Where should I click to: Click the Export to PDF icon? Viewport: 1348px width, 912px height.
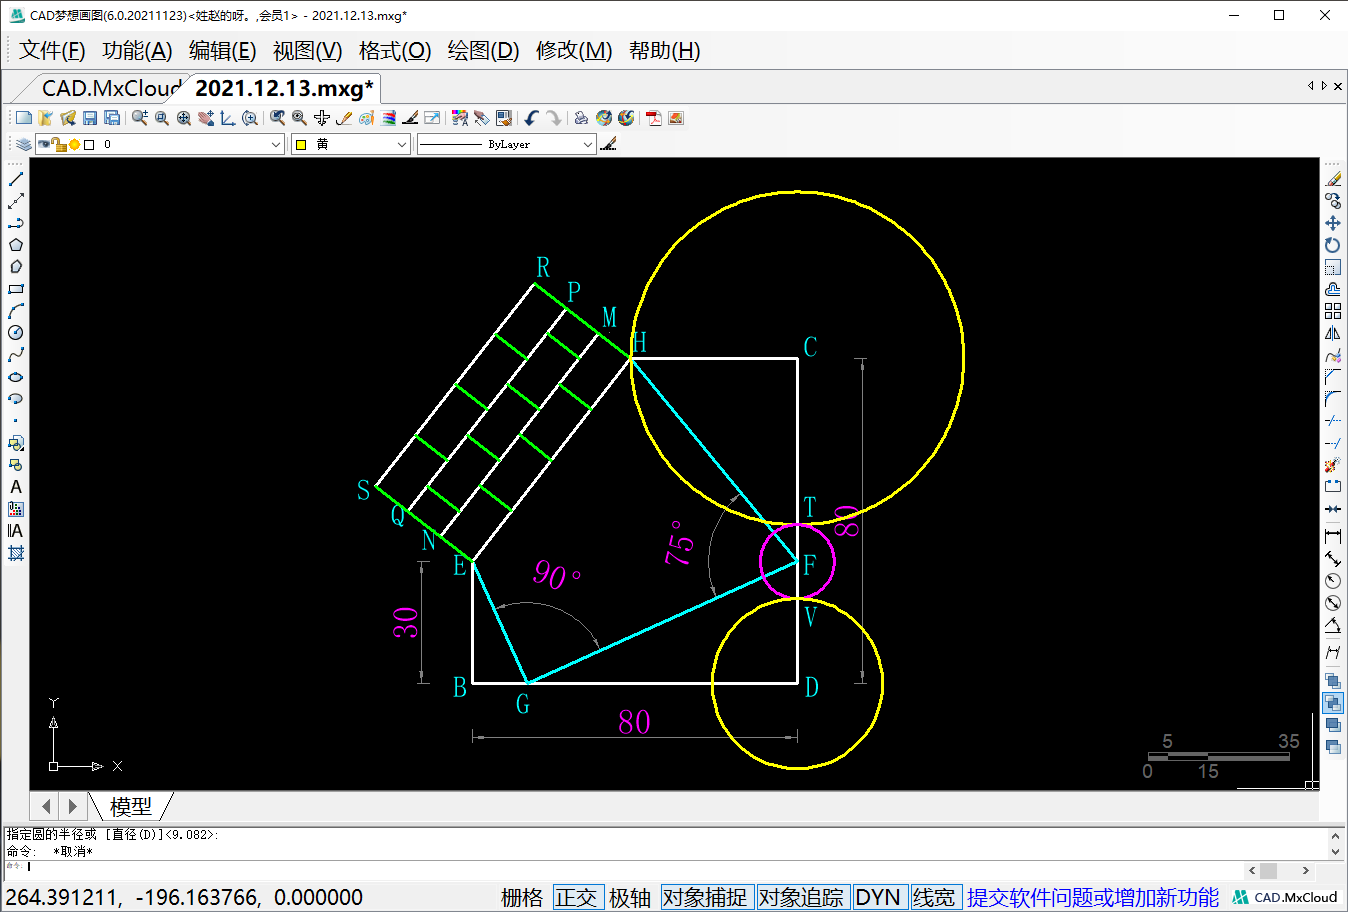654,118
